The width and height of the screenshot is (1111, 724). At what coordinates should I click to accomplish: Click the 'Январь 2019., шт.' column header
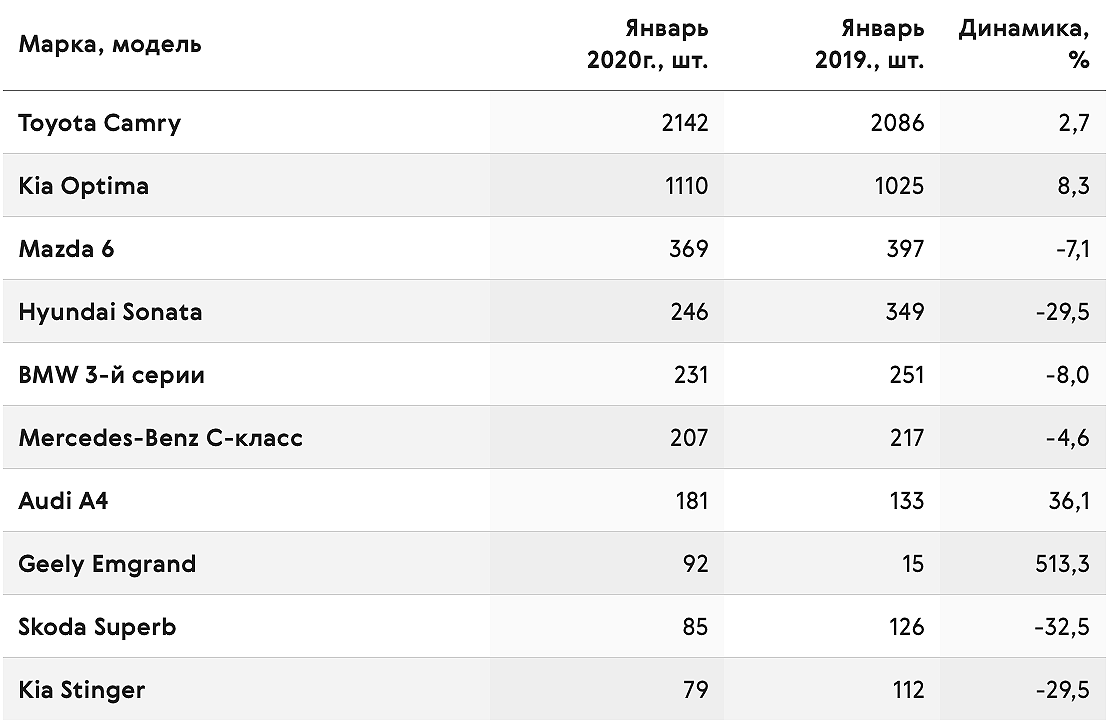tap(869, 44)
